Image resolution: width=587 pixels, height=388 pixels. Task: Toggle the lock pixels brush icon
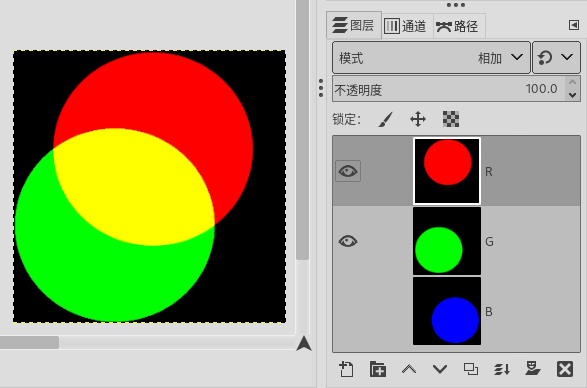coord(385,119)
